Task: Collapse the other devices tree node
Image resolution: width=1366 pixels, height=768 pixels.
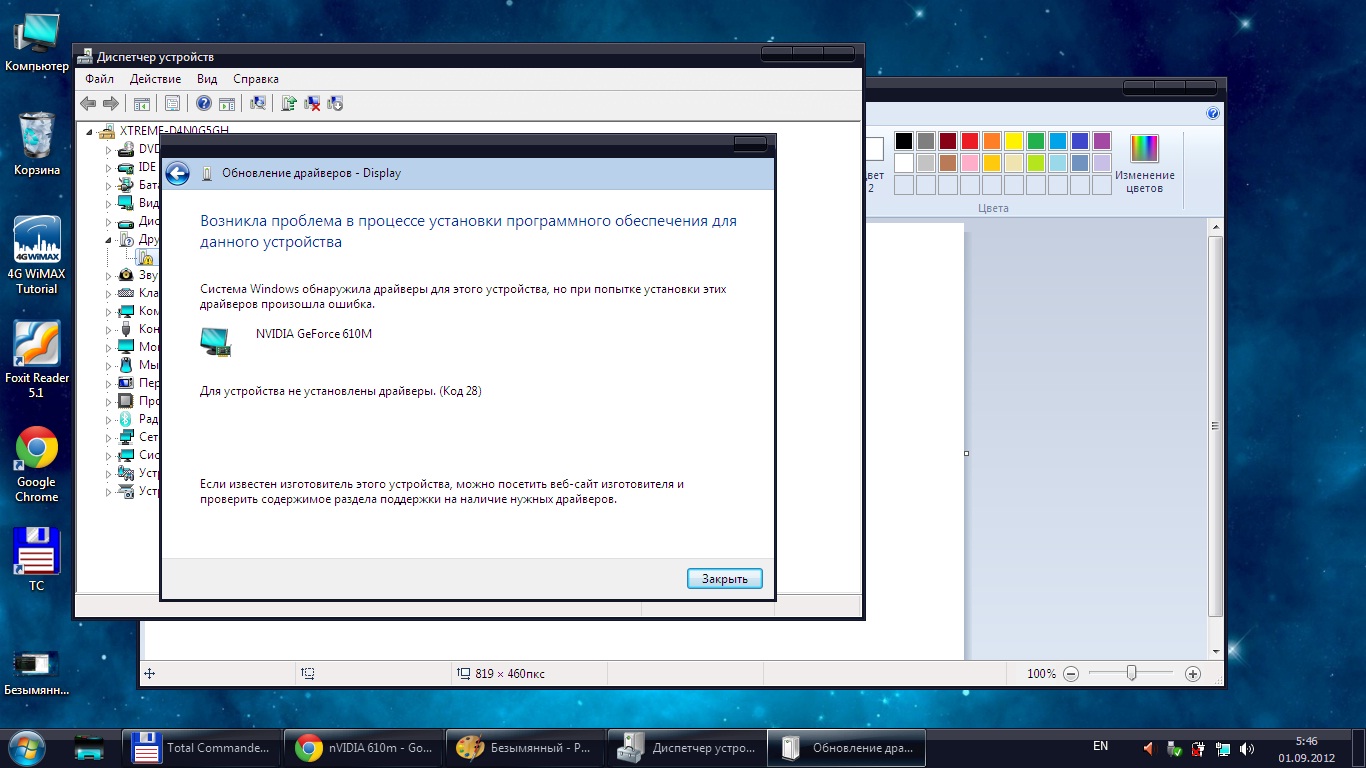Action: point(109,239)
